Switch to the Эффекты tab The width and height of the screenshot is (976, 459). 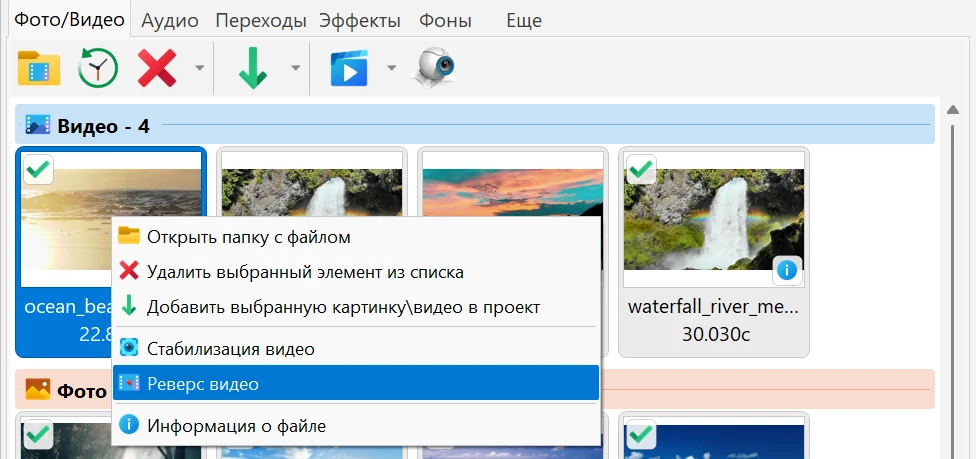pos(360,21)
